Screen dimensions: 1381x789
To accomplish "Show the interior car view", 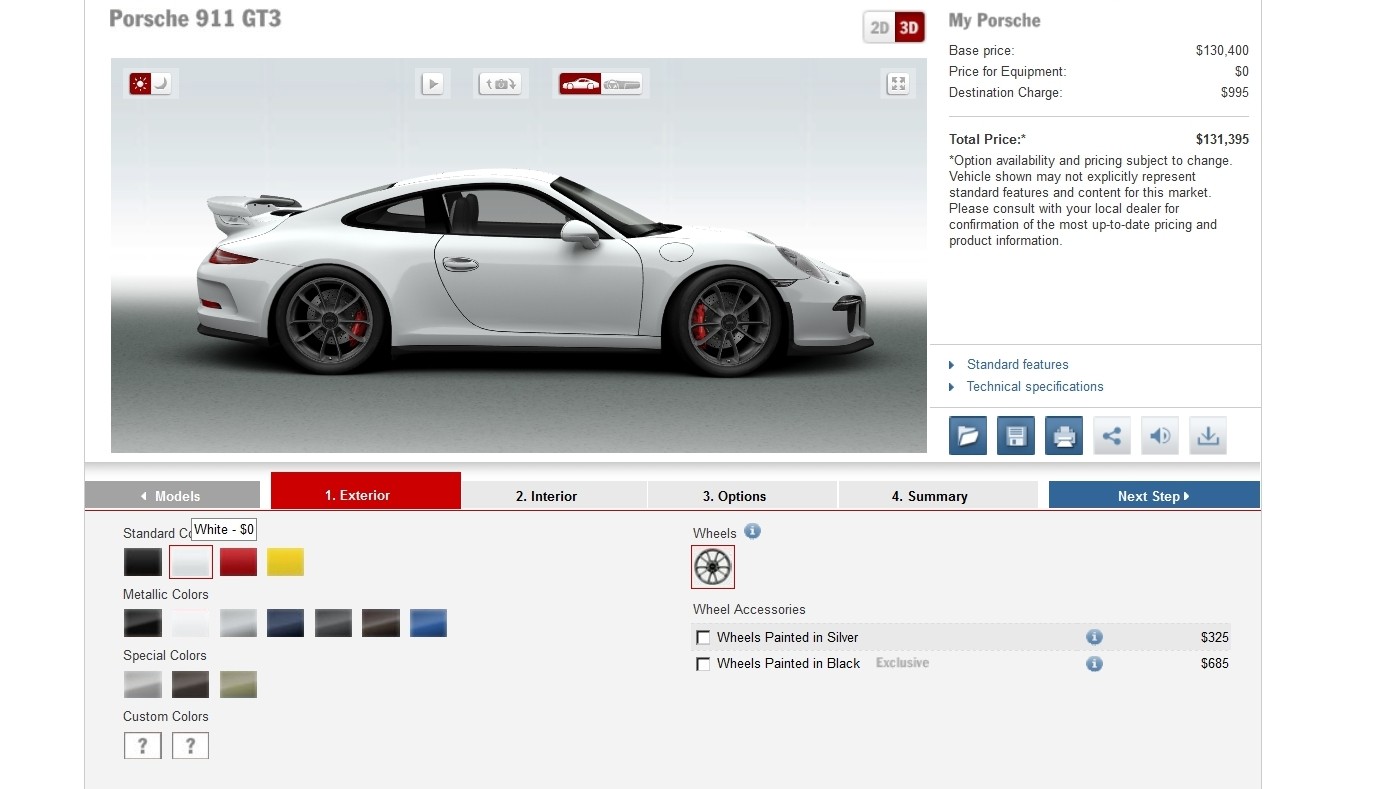I will [622, 84].
